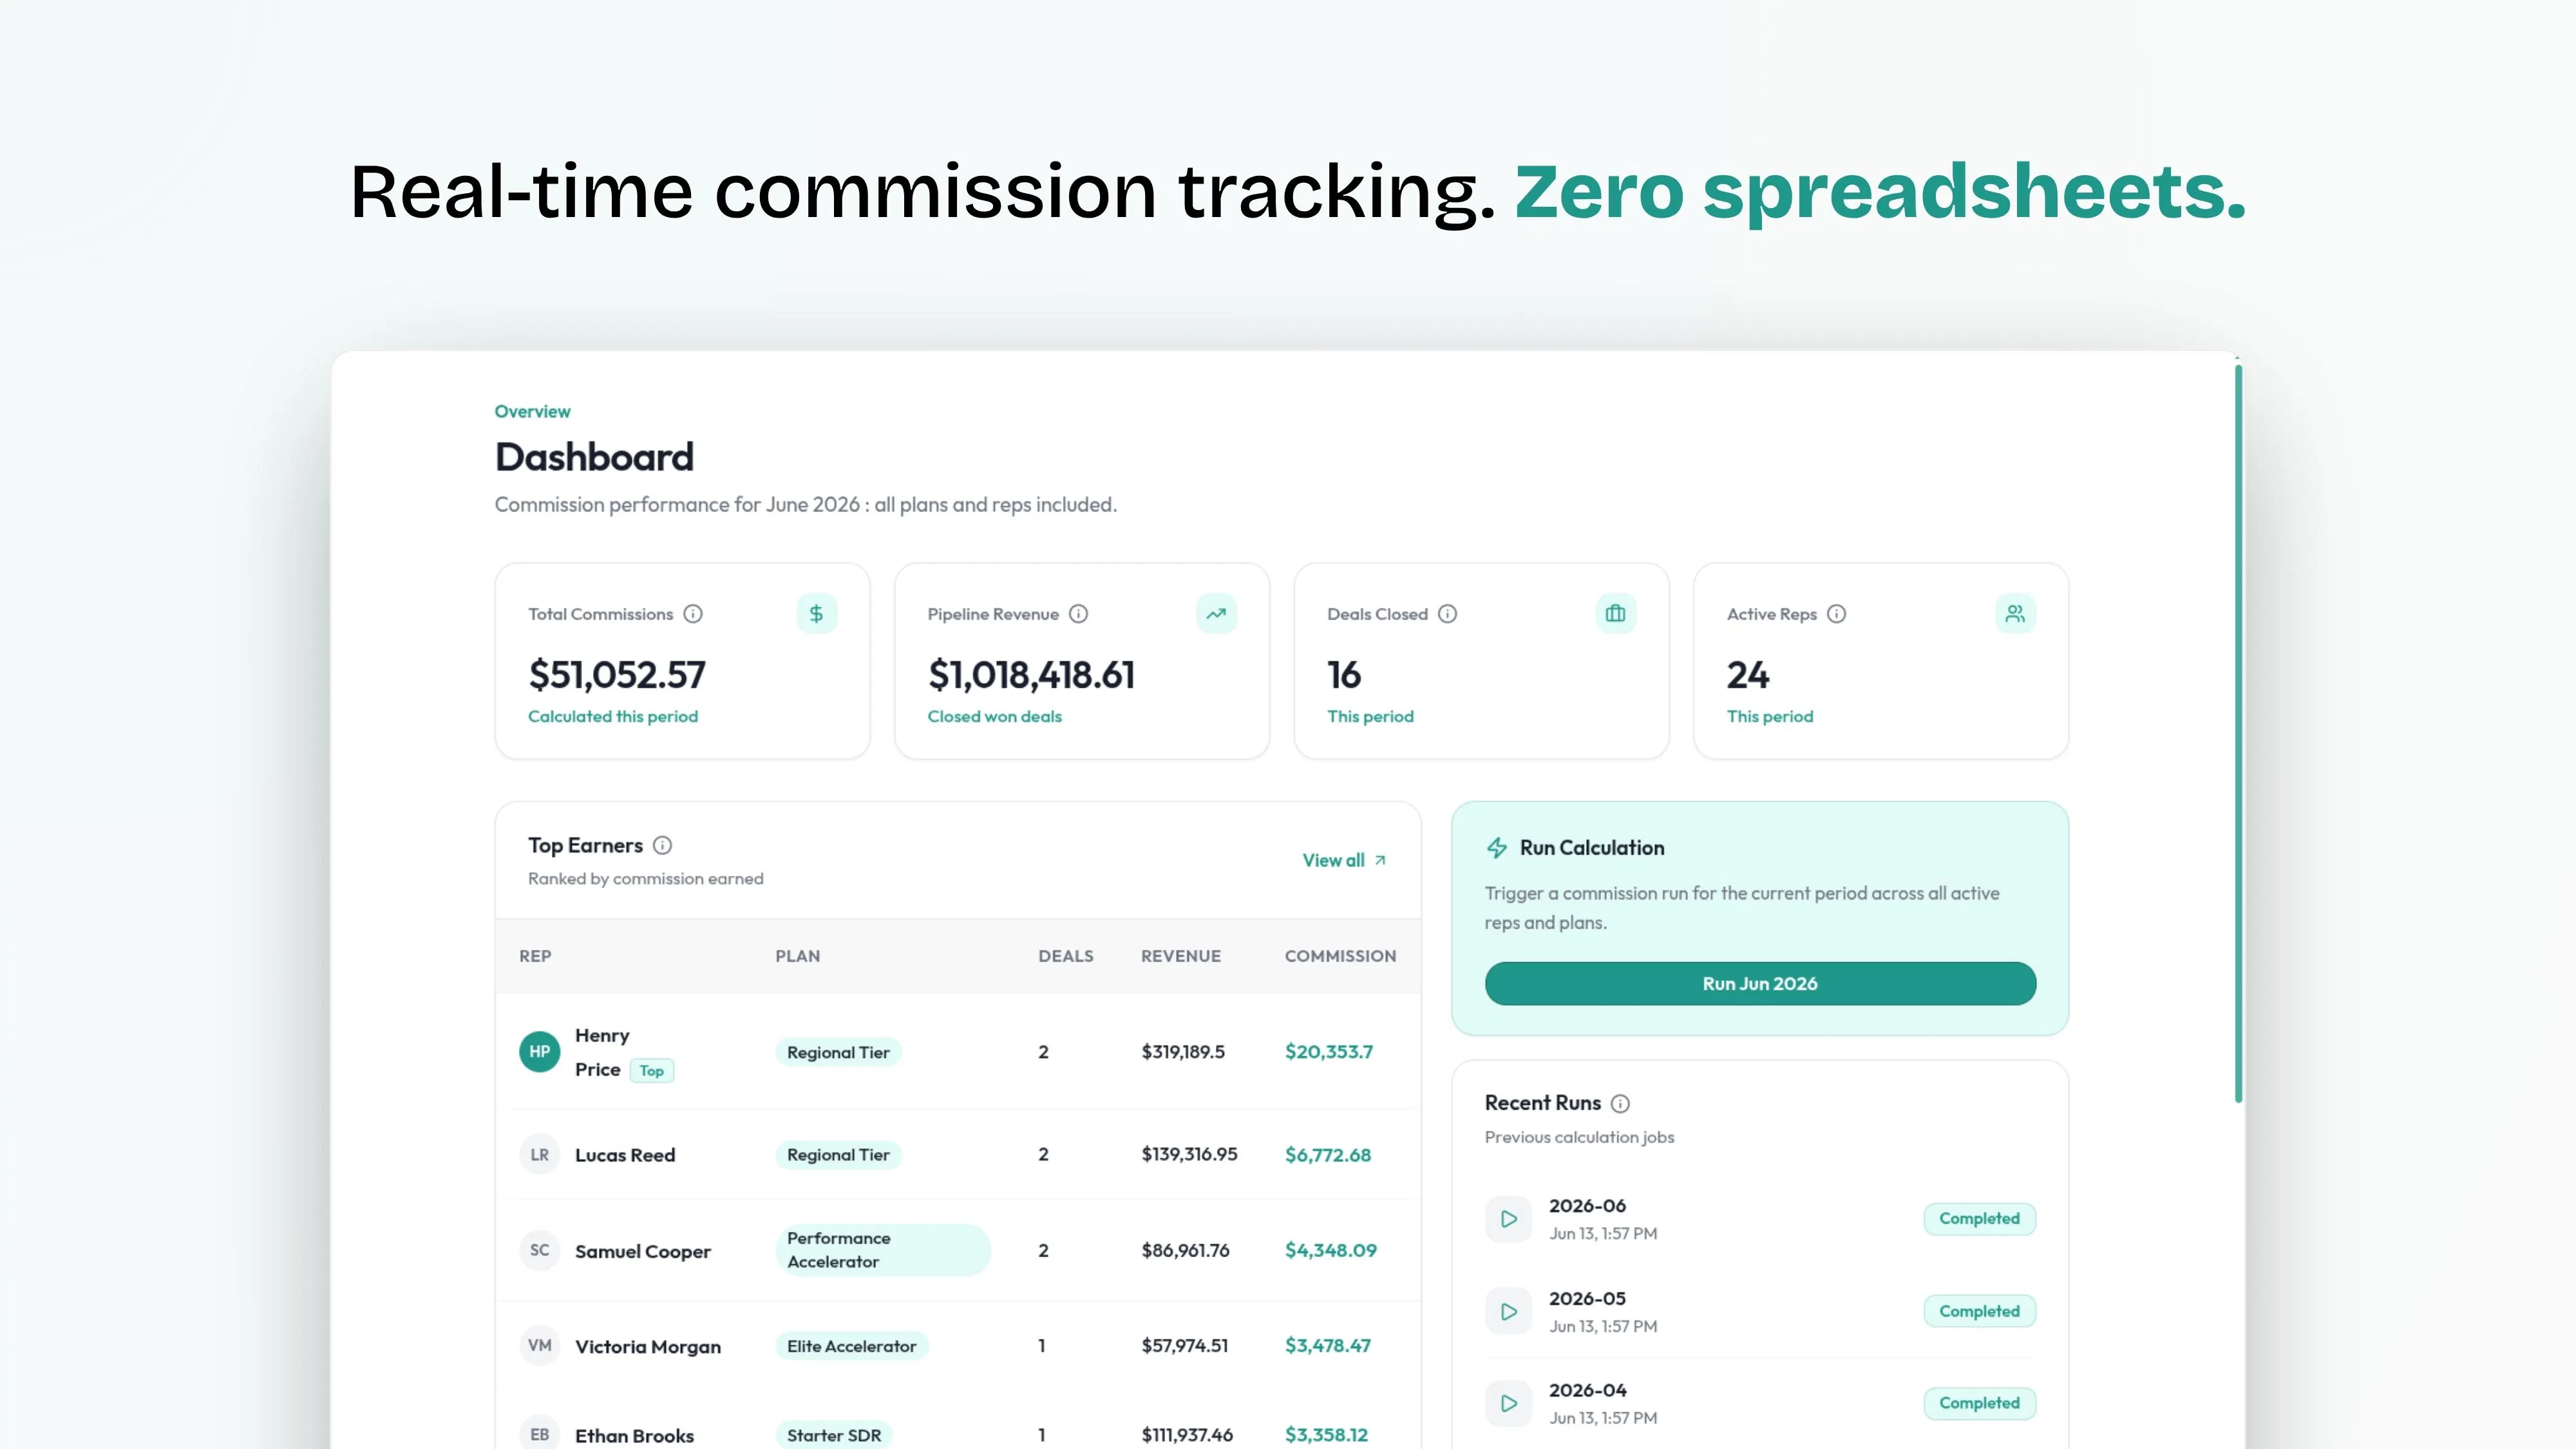Click Henry Price's HP avatar
The height and width of the screenshot is (1449, 2576).
pos(539,1052)
